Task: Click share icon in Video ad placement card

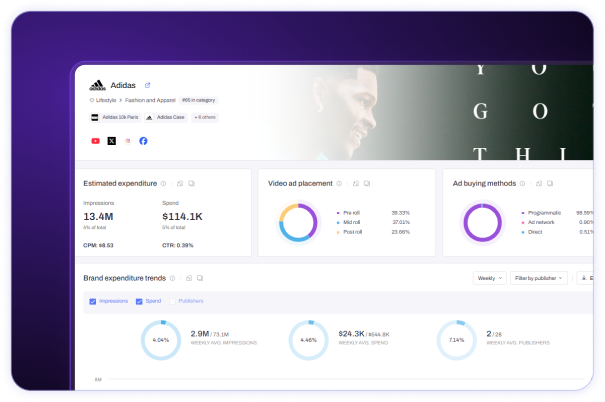Action: point(356,184)
